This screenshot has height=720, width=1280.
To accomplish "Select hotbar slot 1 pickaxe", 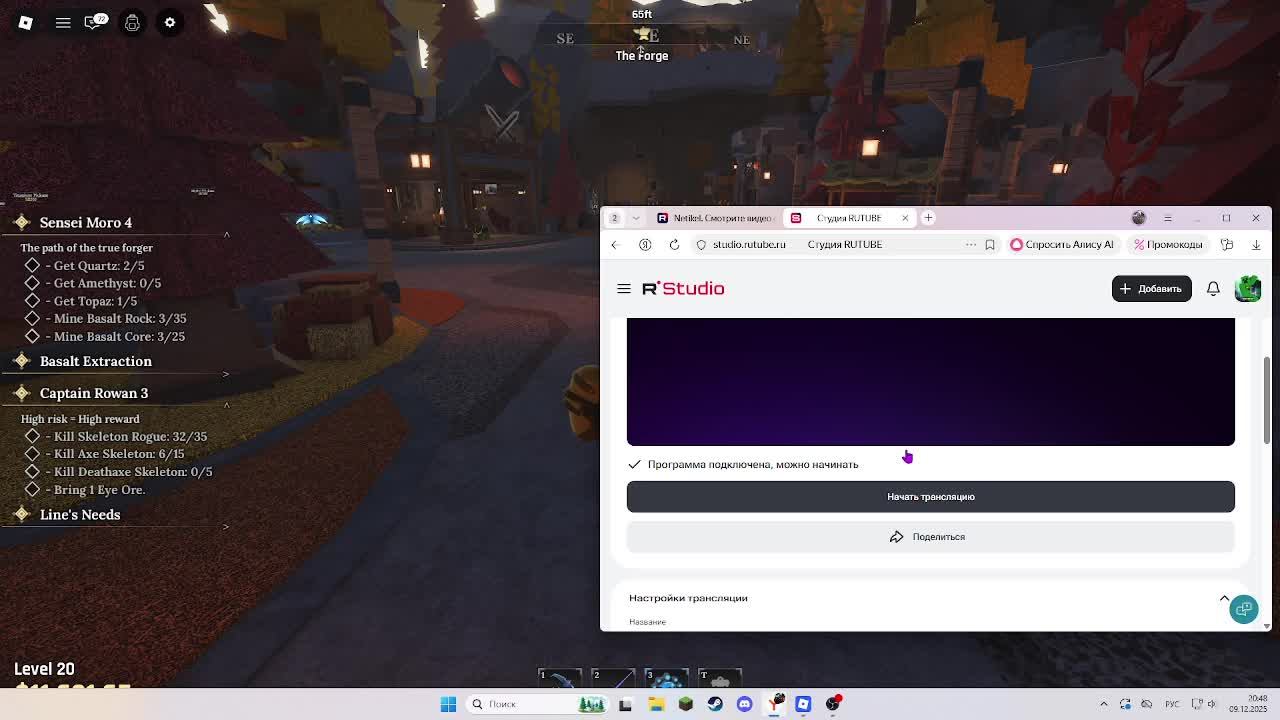I will point(560,680).
